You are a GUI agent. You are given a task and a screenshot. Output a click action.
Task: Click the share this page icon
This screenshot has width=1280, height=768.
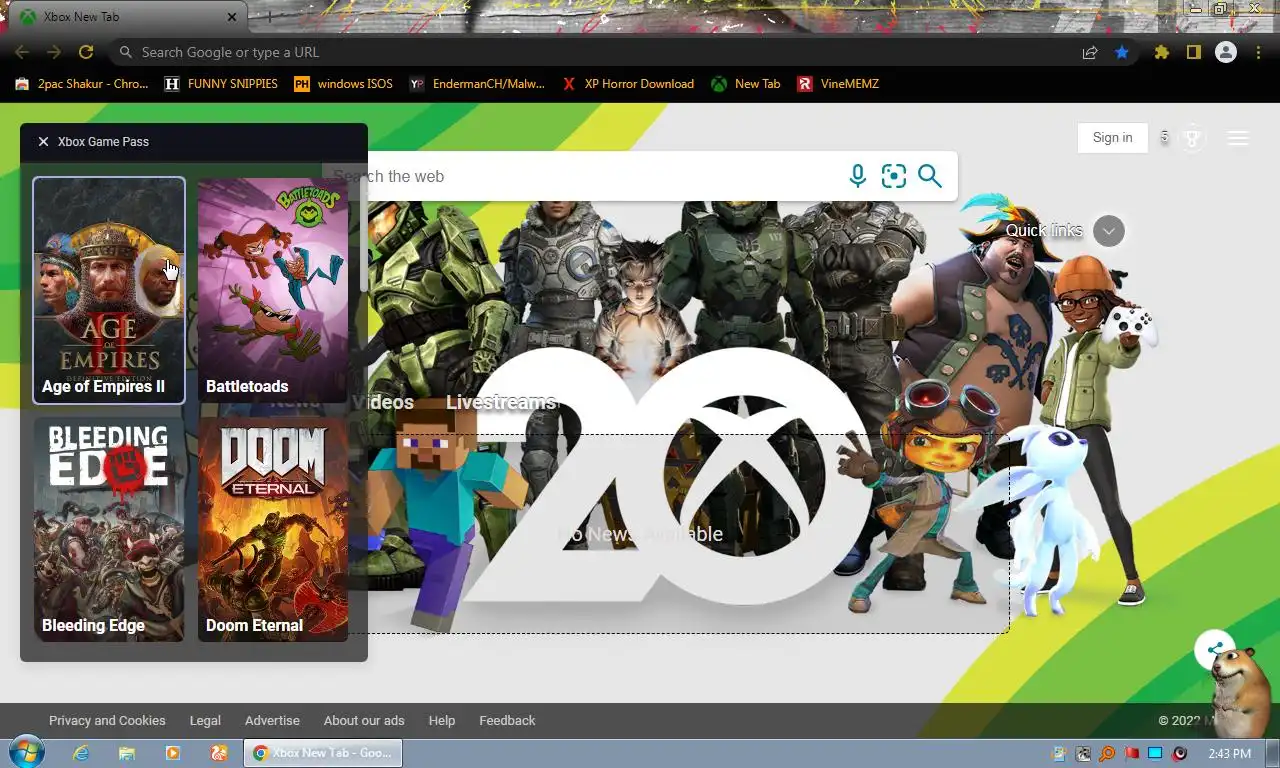pos(1090,52)
